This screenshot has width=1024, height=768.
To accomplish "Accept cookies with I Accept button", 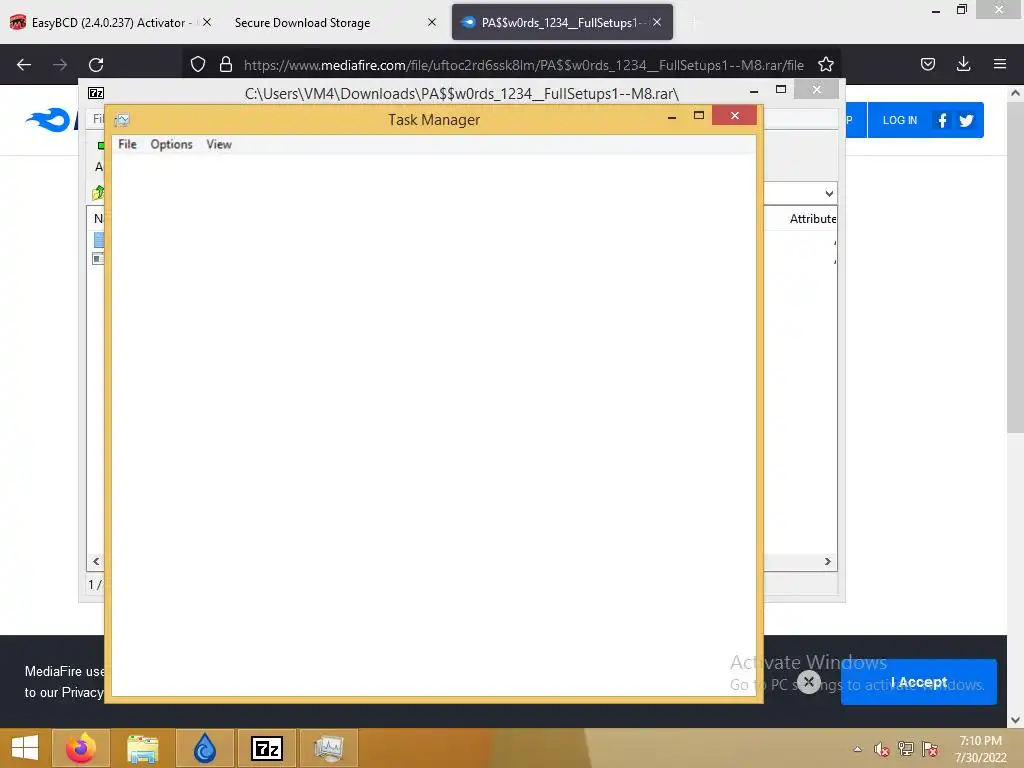I will tap(919, 682).
